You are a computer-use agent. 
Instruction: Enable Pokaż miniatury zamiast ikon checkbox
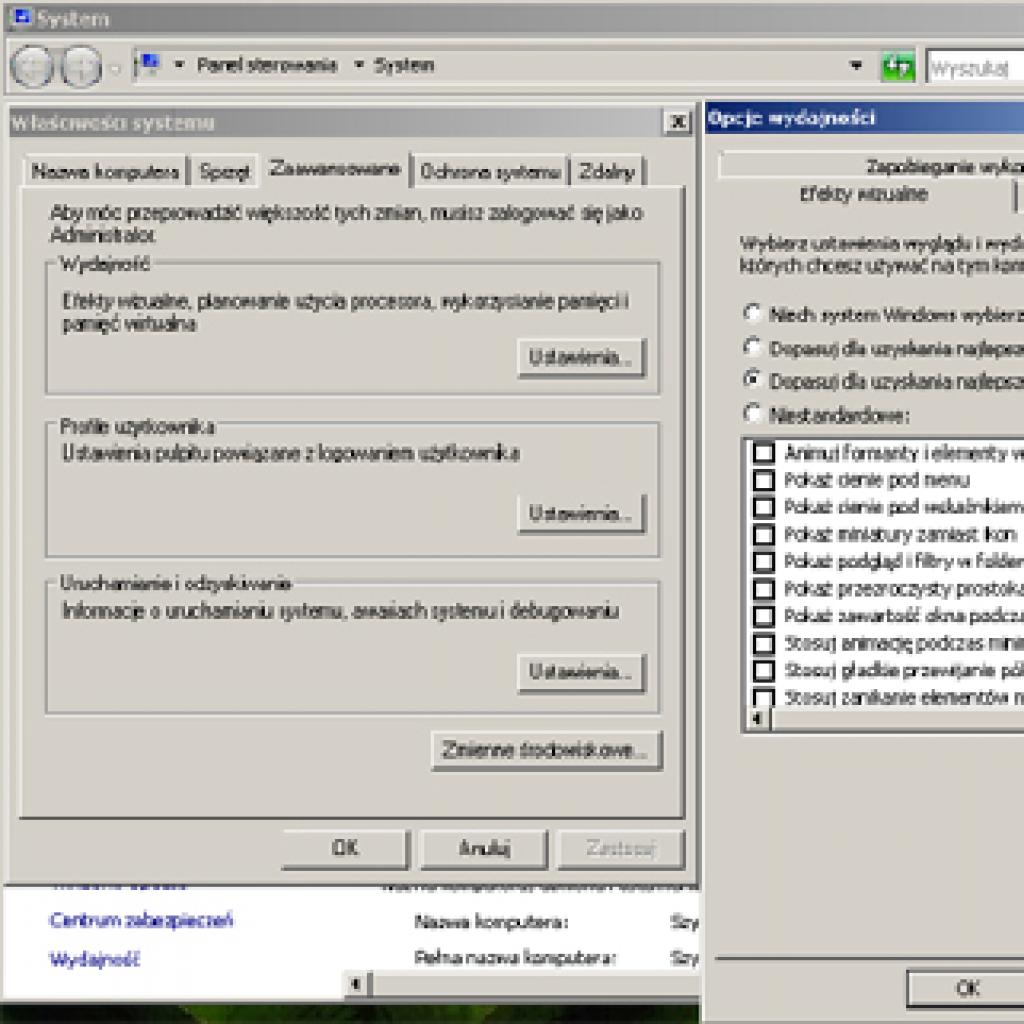click(x=763, y=534)
